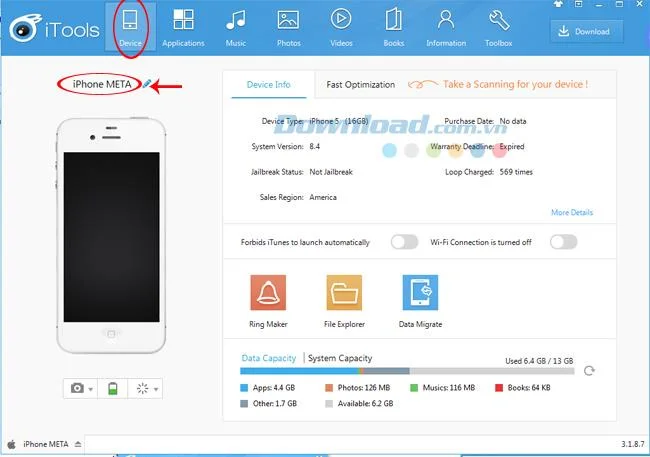Refresh the storage capacity bar

point(589,370)
